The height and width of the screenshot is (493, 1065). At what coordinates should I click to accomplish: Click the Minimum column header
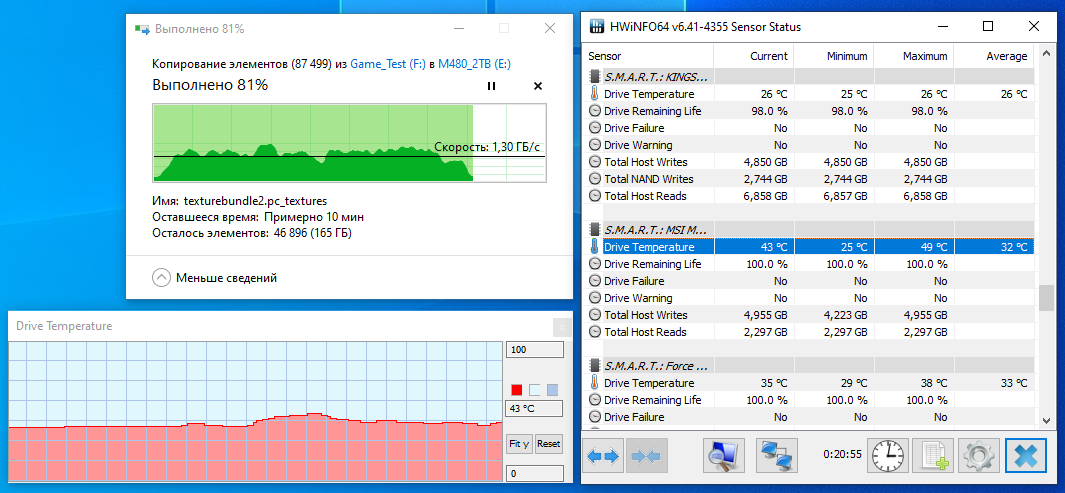(833, 56)
